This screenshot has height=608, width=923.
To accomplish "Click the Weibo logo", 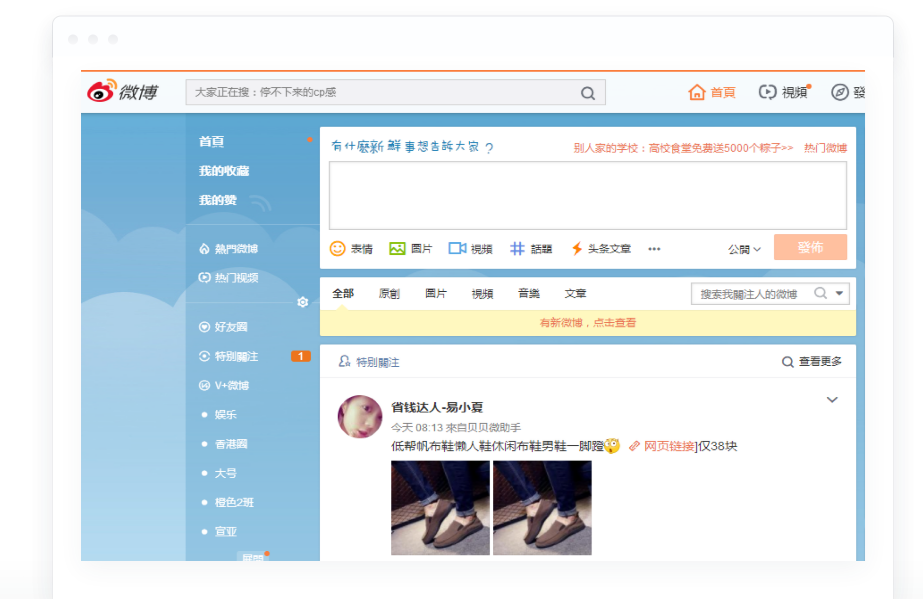I will tap(122, 92).
